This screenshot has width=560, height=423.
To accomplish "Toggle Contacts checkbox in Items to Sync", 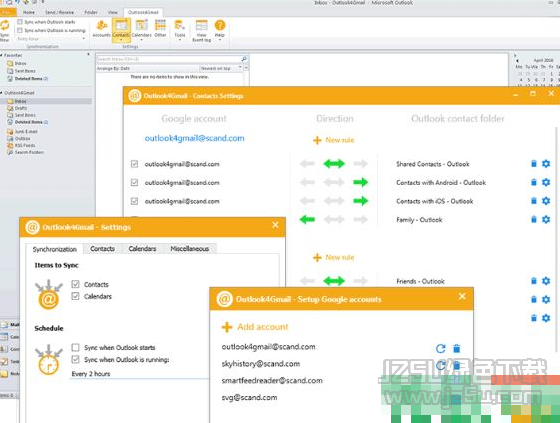I will pos(75,284).
